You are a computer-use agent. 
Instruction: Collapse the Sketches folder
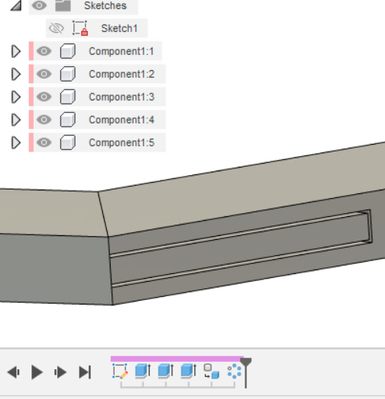tap(16, 5)
